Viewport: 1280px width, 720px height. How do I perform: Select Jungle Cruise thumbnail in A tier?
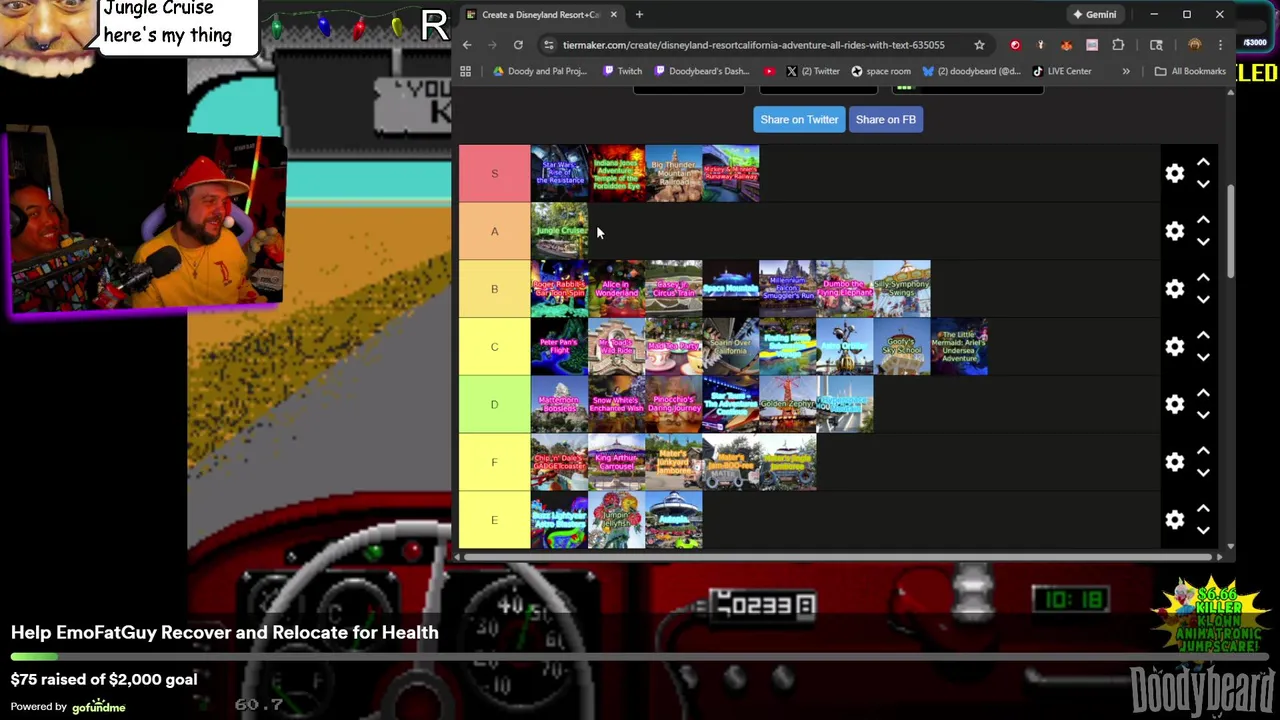560,232
